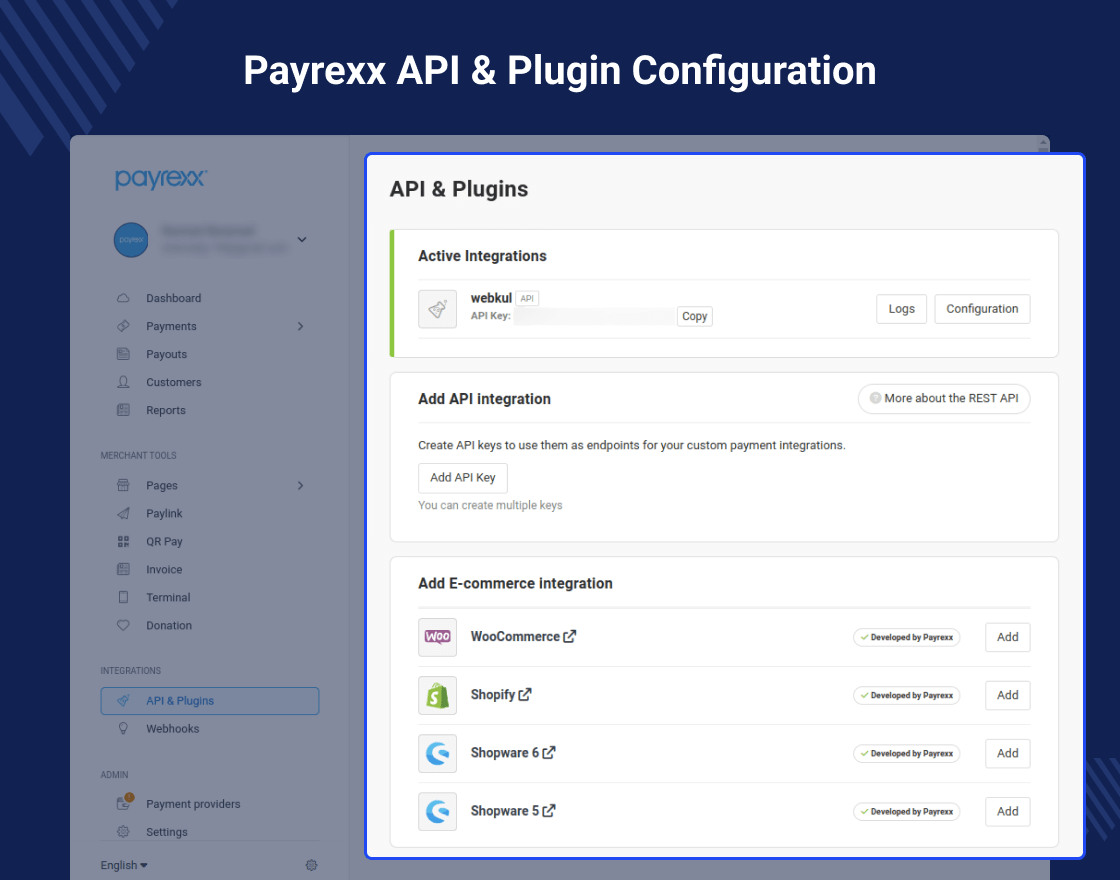Click the Payouts sidebar icon
Screen dimensions: 1120x880
pyautogui.click(x=124, y=354)
